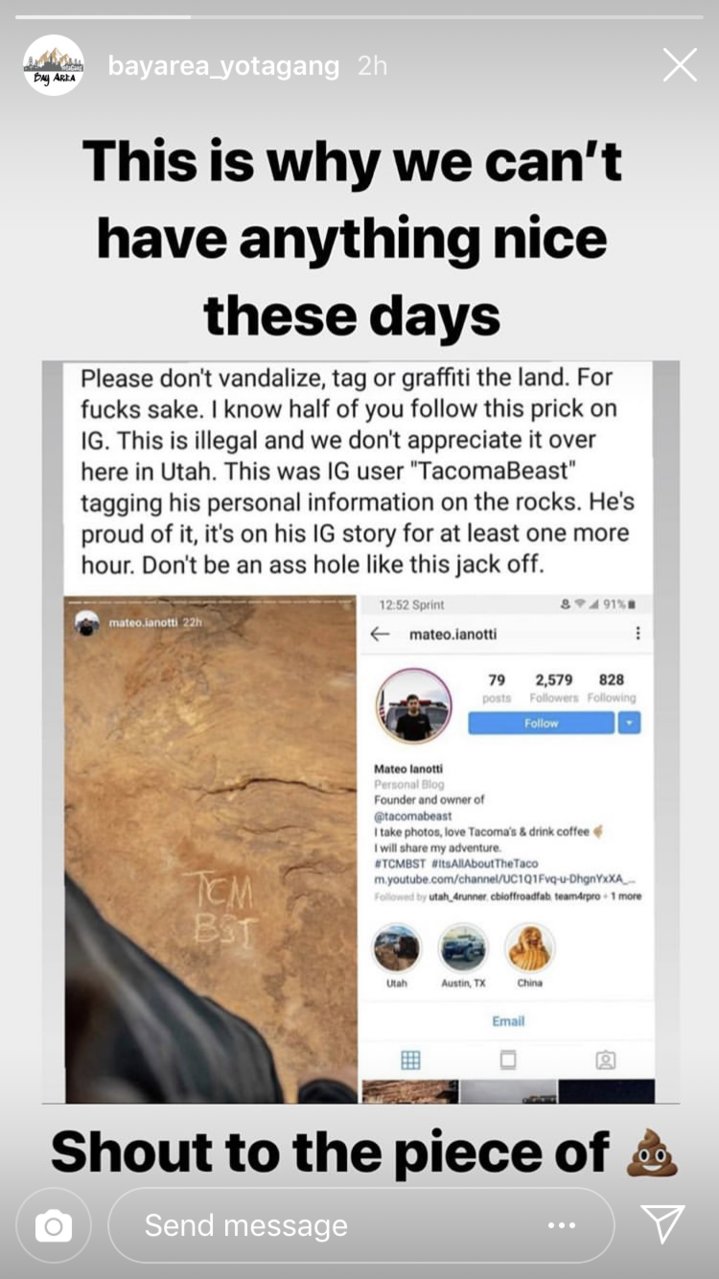Open vertical three-dot menu on profile header
The width and height of the screenshot is (719, 1279).
pyautogui.click(x=637, y=633)
